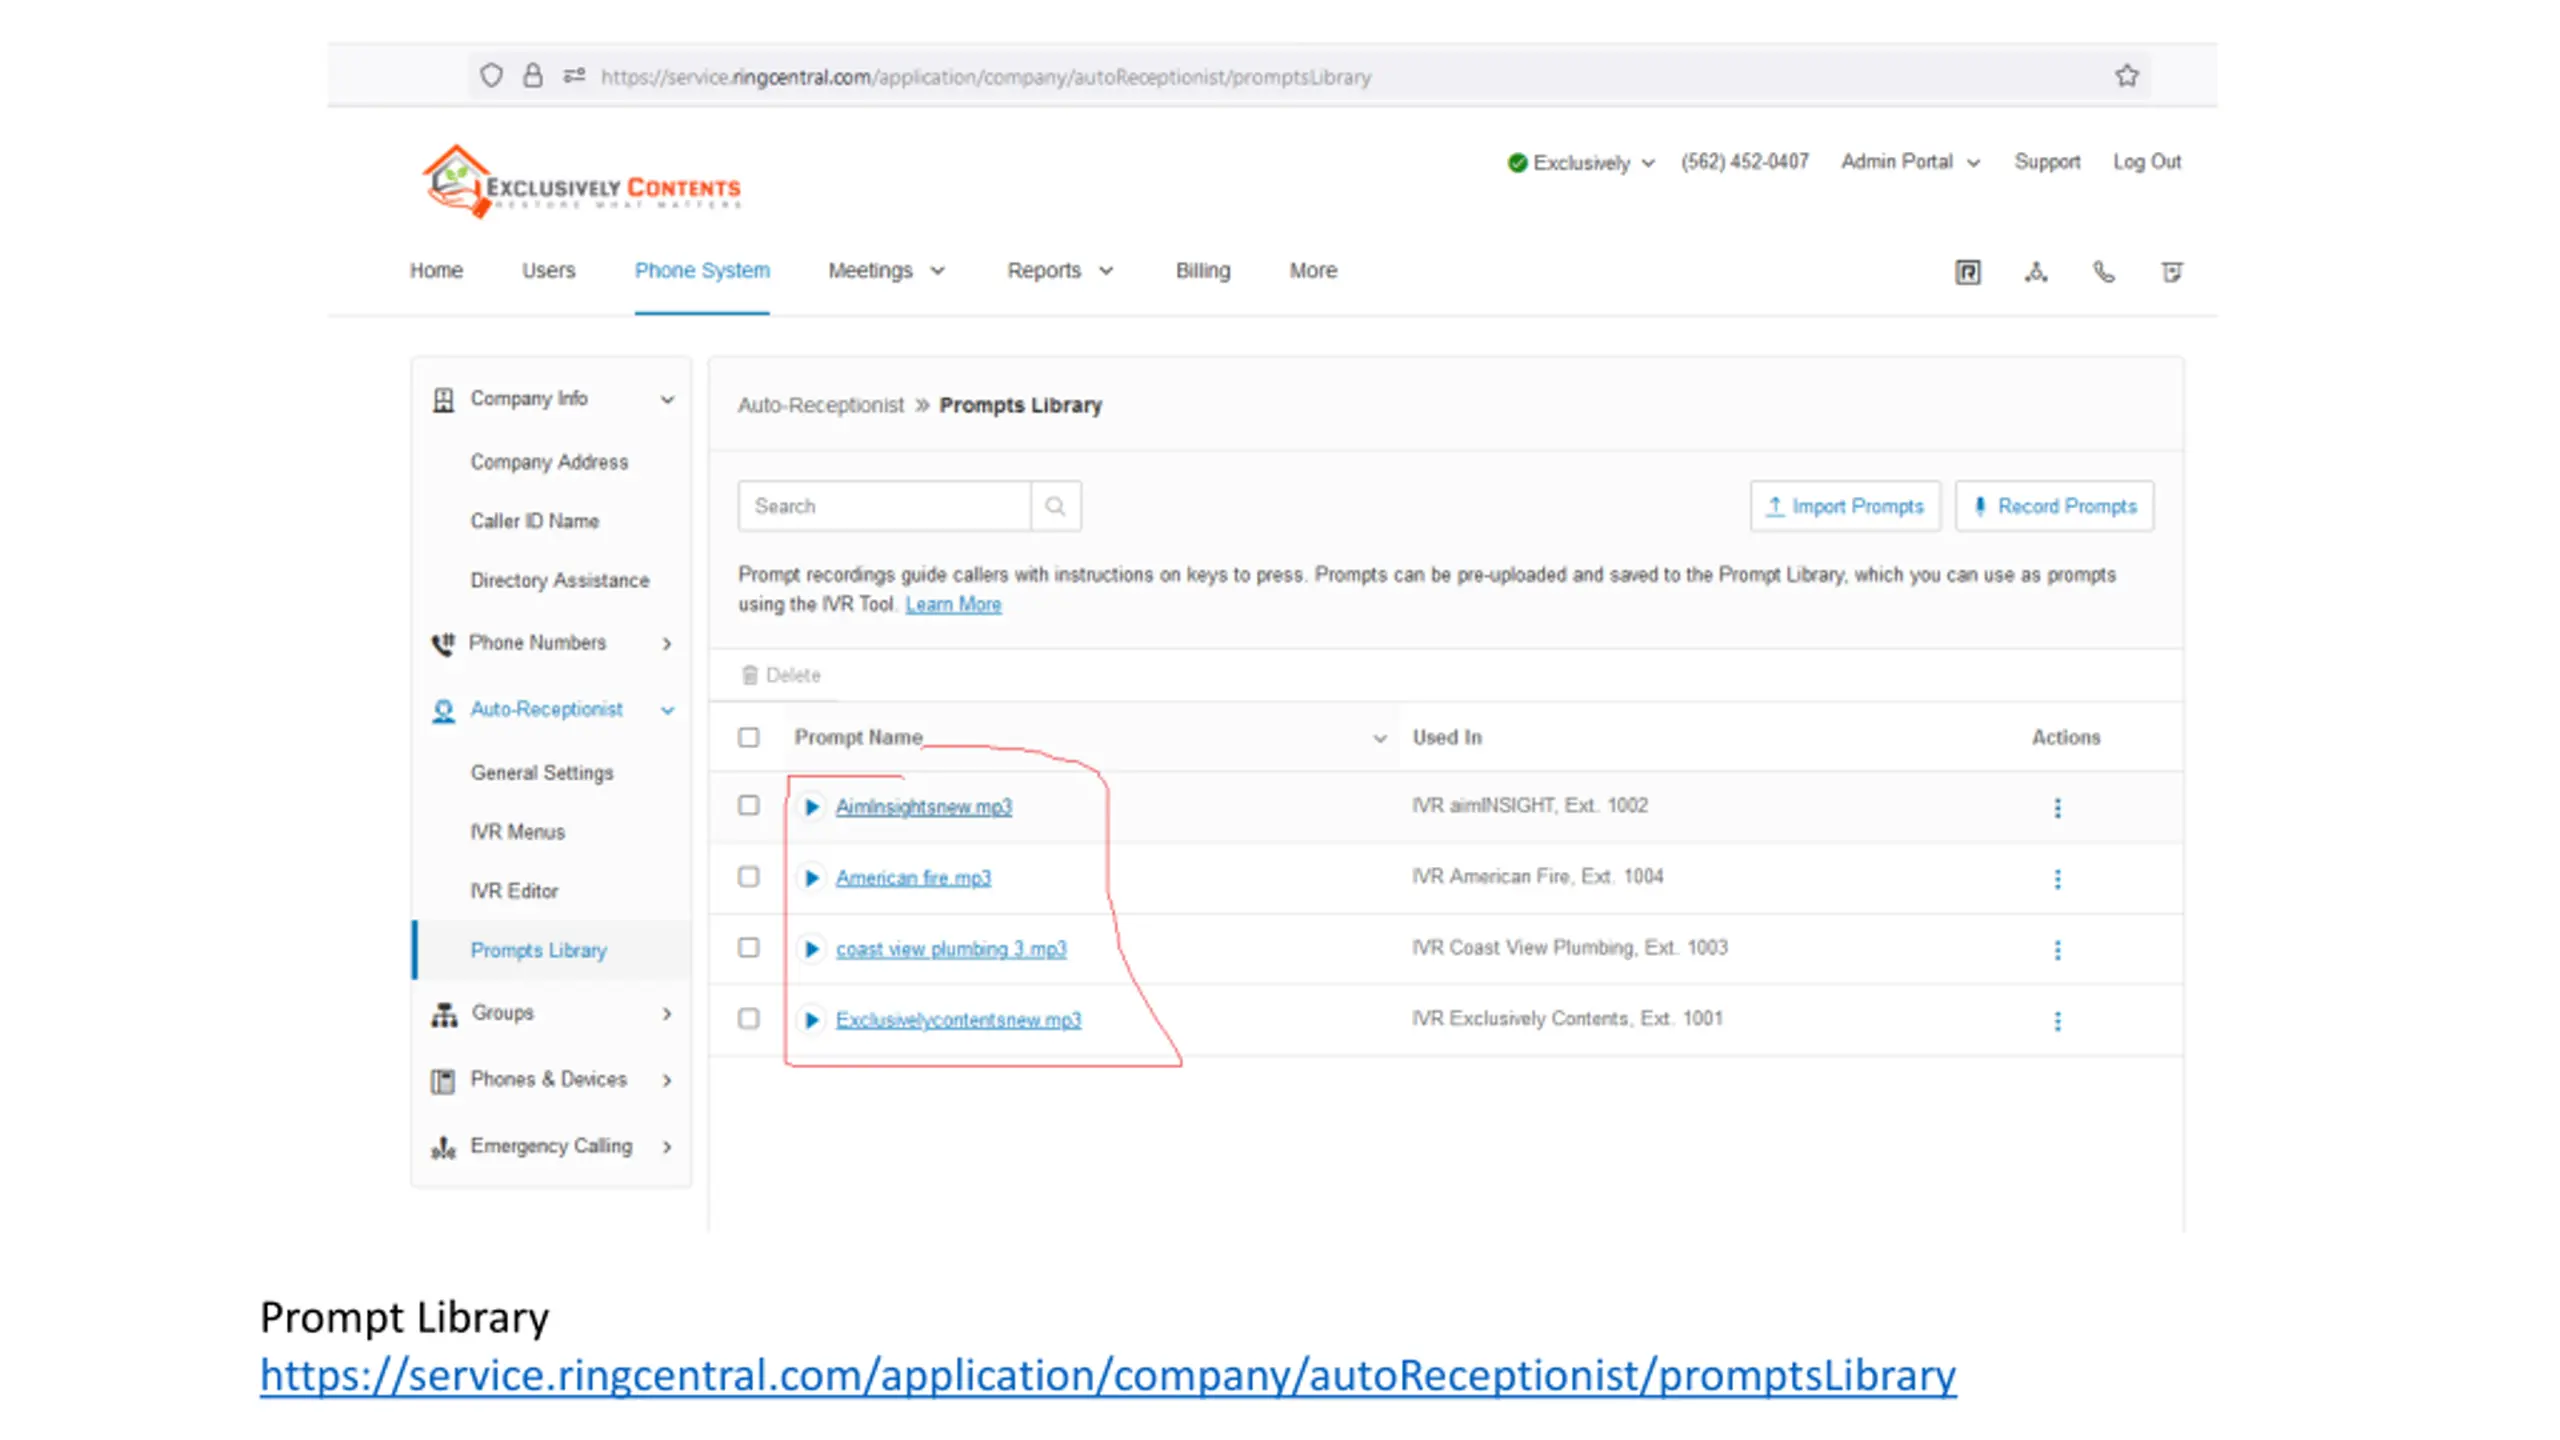Click the search magnifier icon
Image resolution: width=2560 pixels, height=1440 pixels.
coord(1055,506)
